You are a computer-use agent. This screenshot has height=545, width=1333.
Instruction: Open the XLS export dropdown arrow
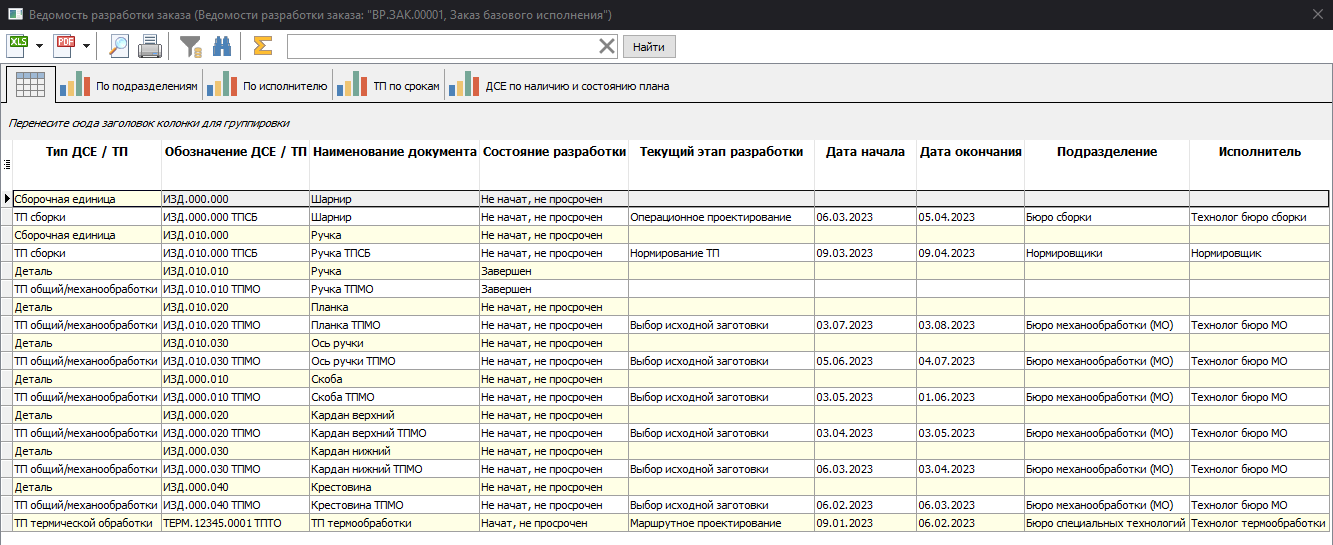(x=39, y=46)
